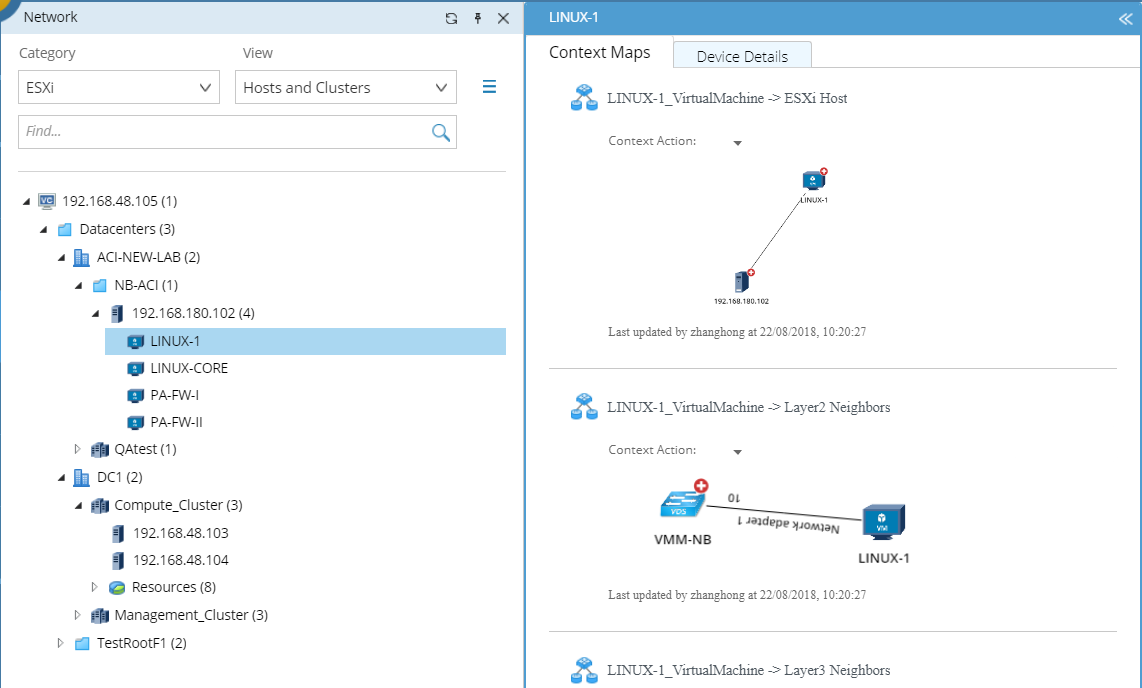Collapse the Compute_Cluster tree node
1142x688 pixels.
[78, 505]
